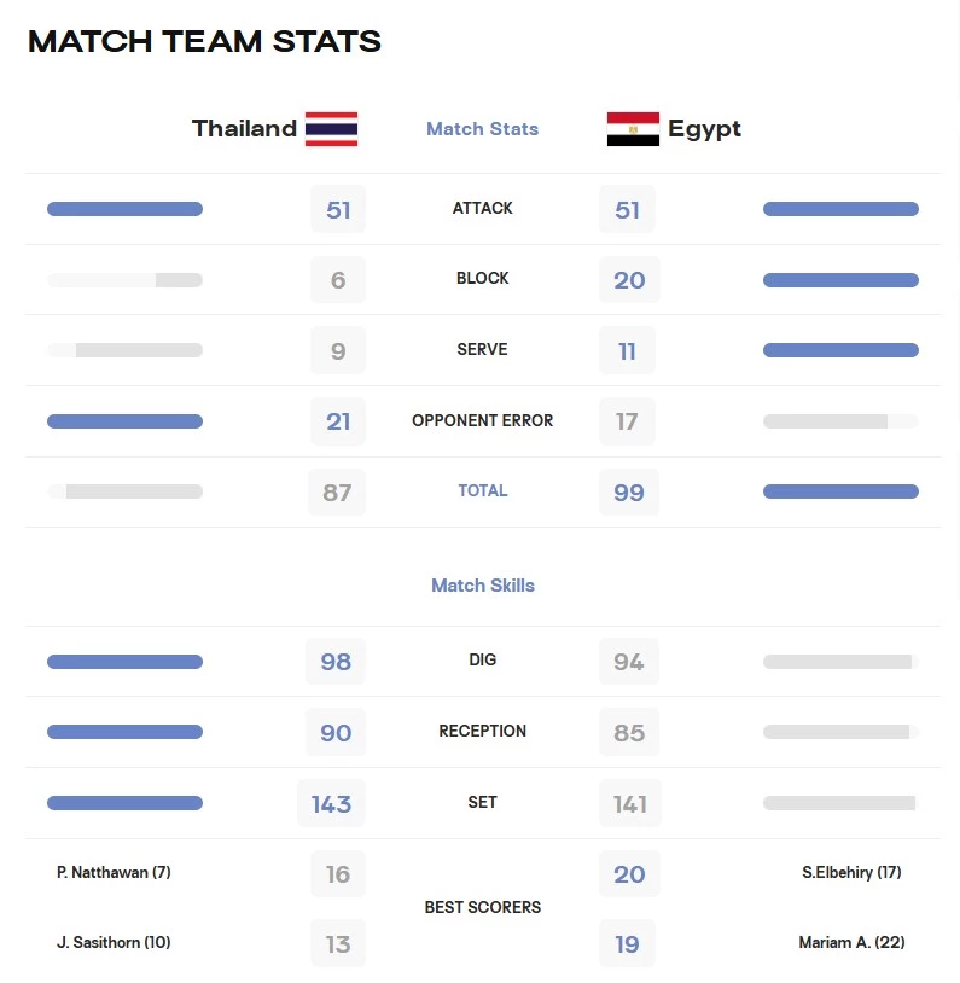Select the Match Skills heading
Screen dimensions: 960x983
(482, 585)
